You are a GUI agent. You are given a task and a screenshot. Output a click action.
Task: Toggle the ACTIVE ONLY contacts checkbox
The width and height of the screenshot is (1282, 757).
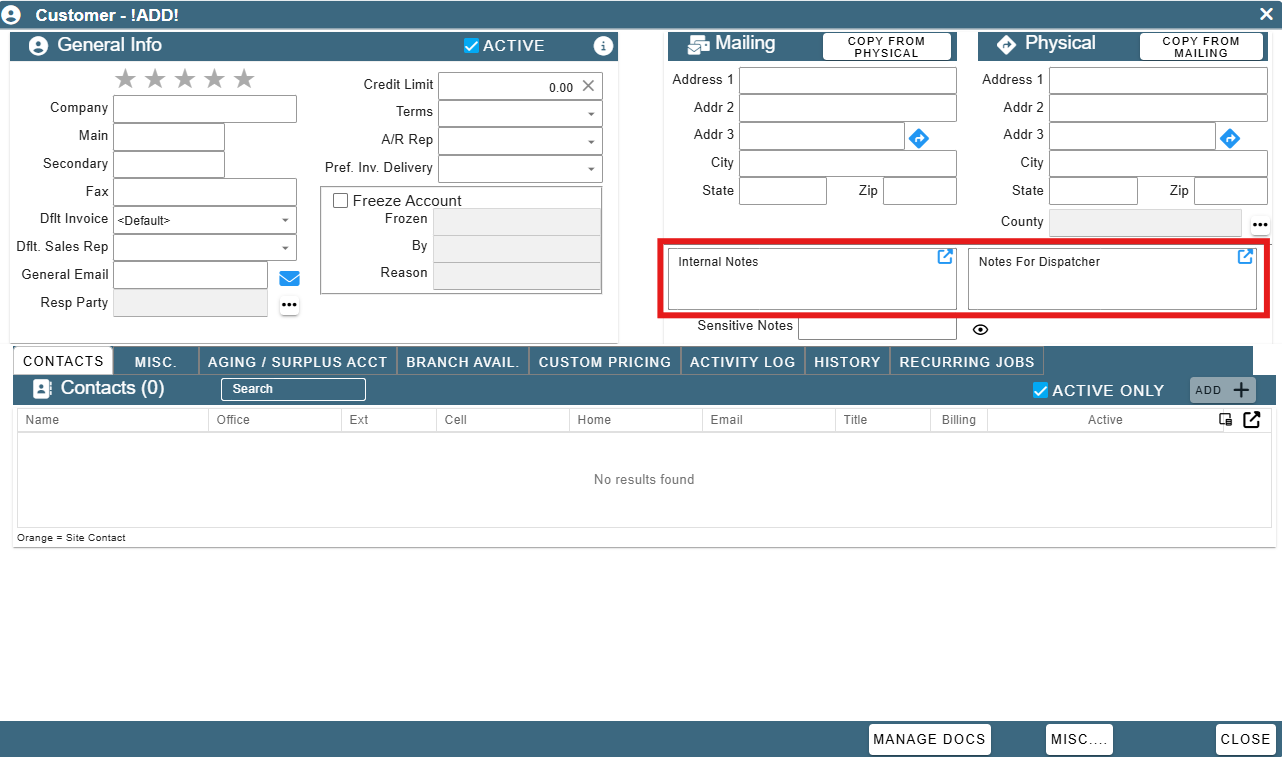click(1040, 391)
